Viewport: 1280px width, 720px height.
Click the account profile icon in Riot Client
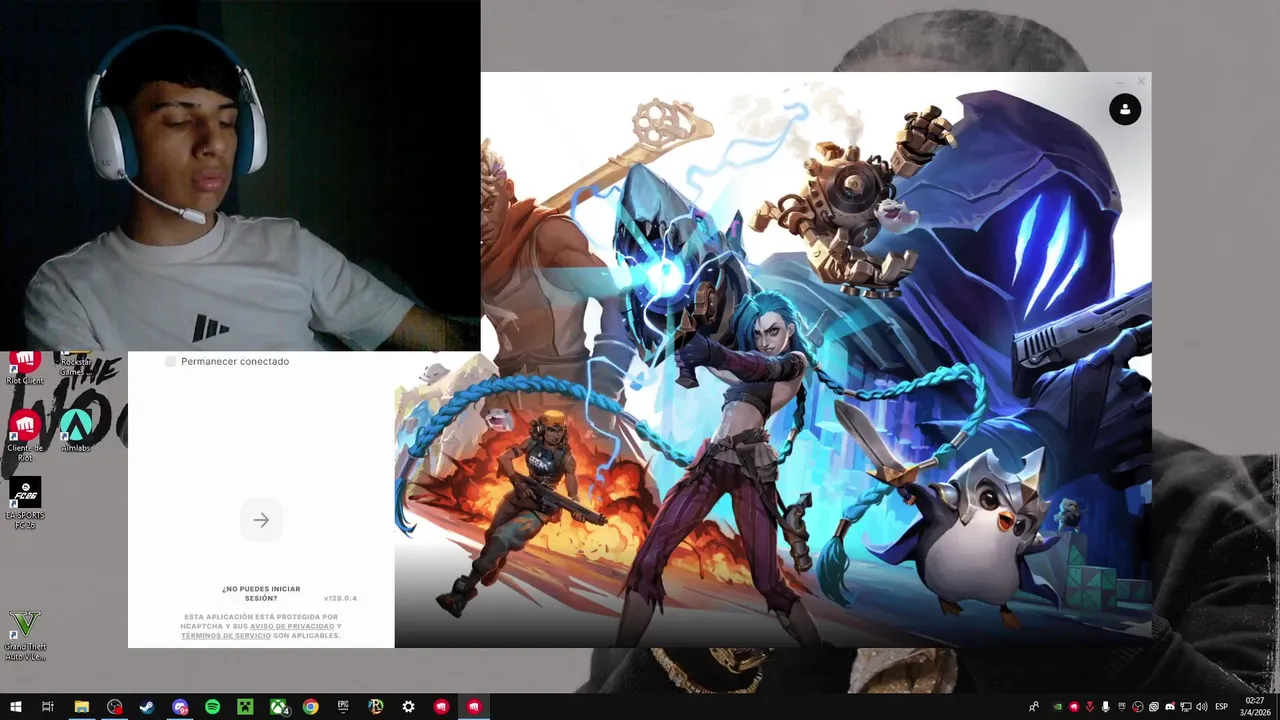(x=1125, y=109)
